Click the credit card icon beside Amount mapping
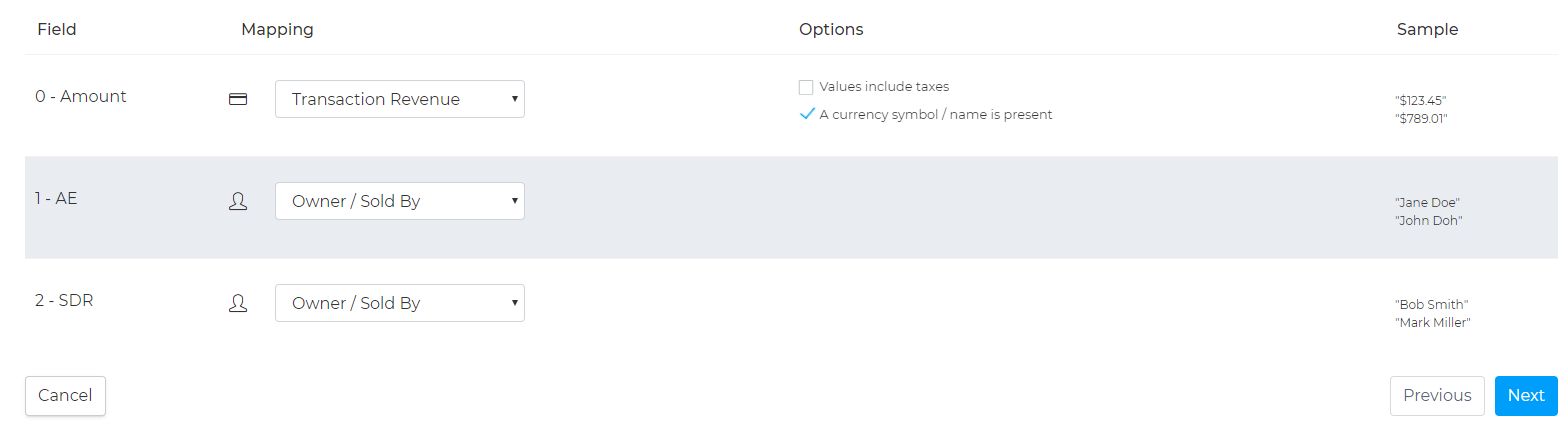 pyautogui.click(x=238, y=99)
